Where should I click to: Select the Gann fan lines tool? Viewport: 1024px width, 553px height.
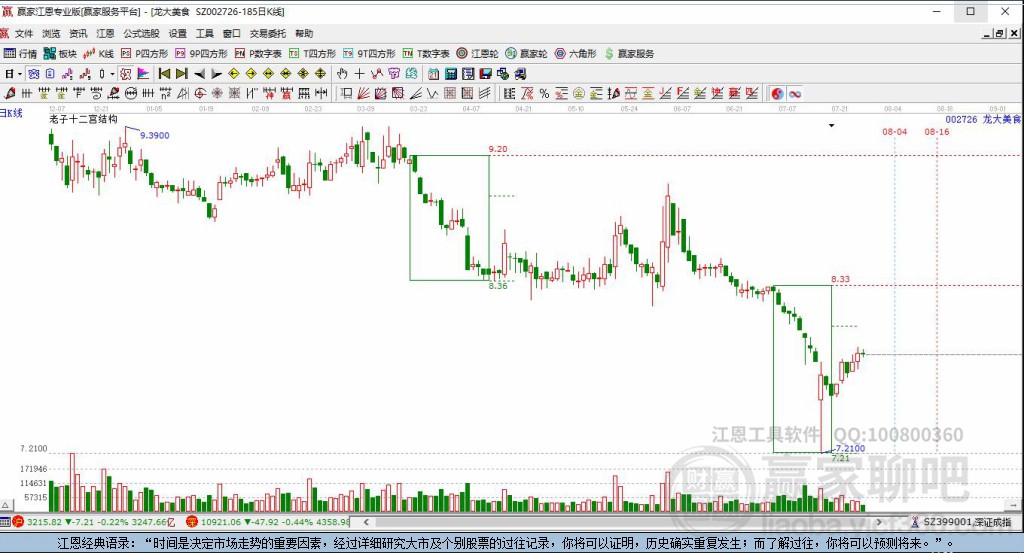coord(363,93)
